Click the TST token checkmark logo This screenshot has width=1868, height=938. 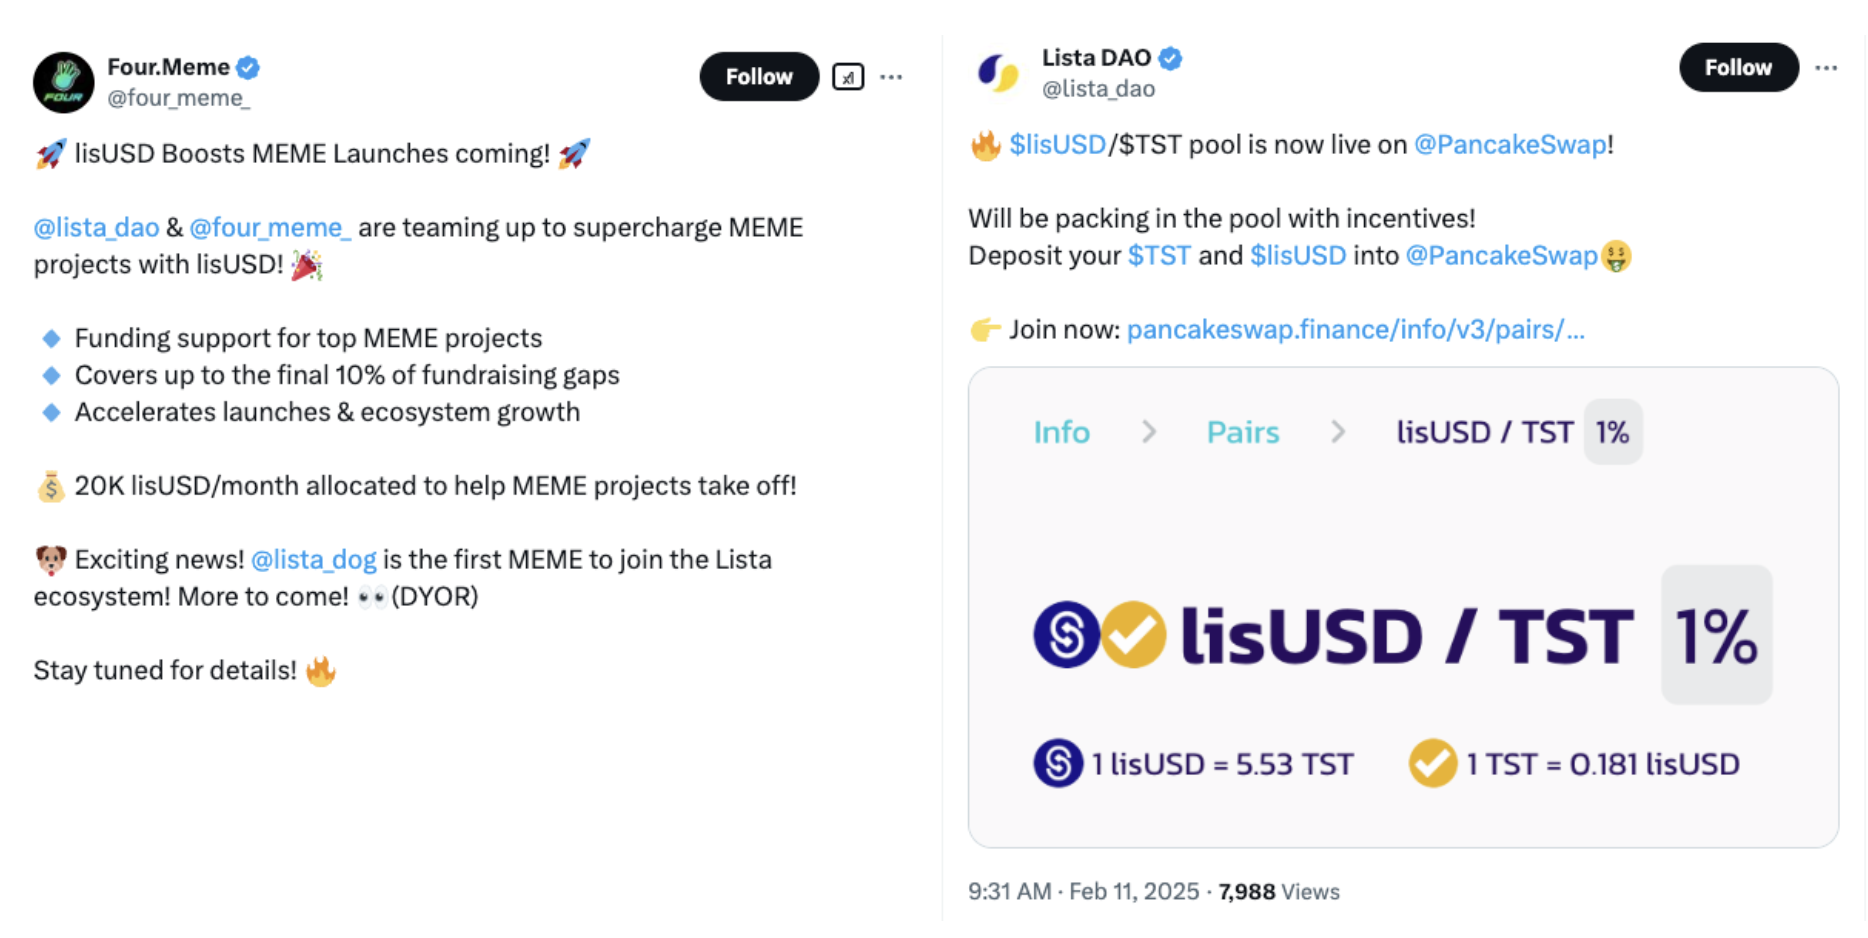(1133, 635)
